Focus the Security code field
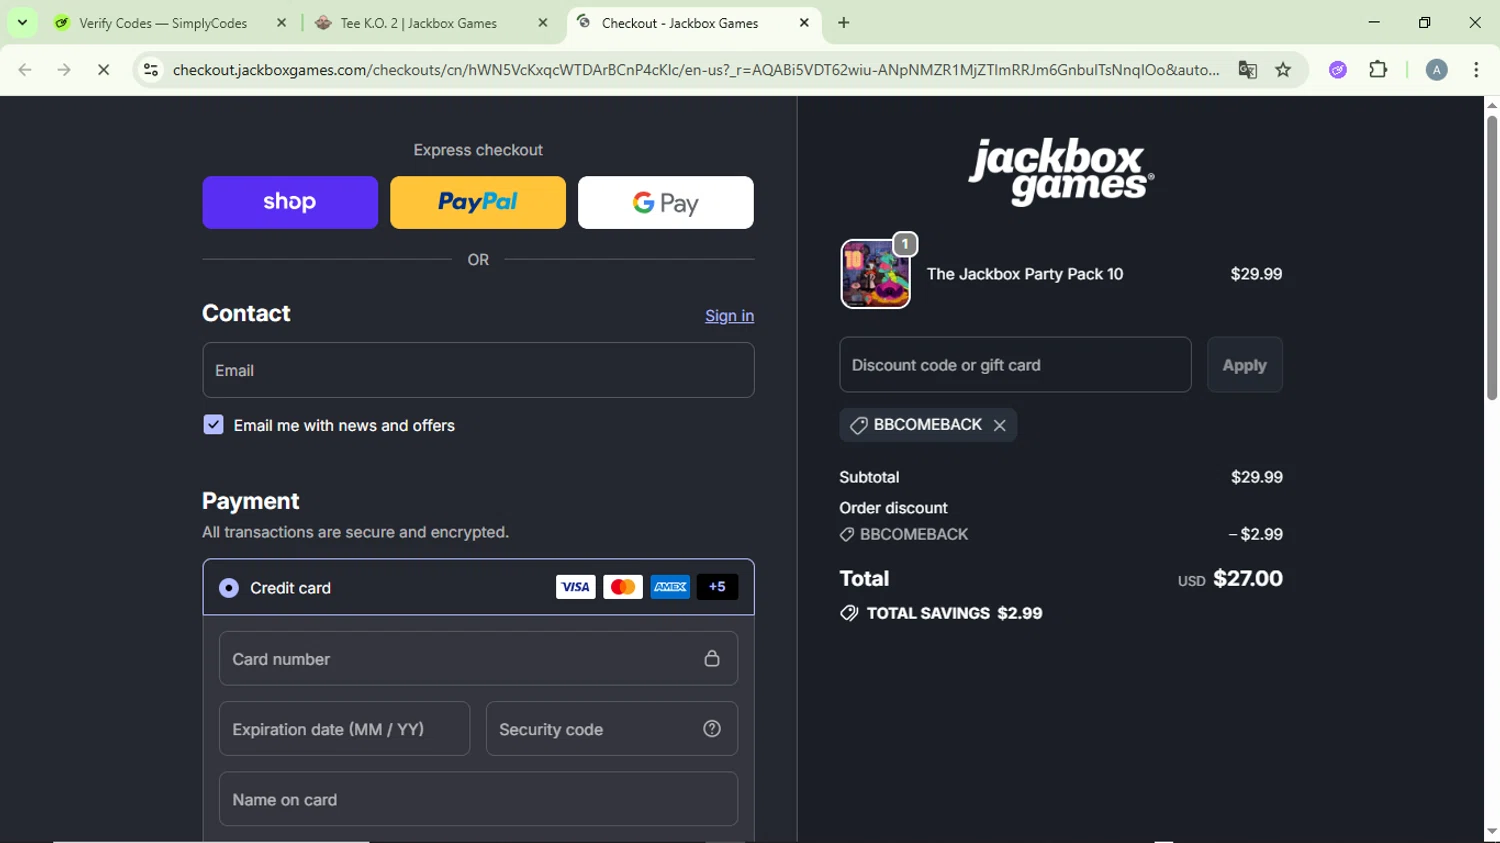The height and width of the screenshot is (843, 1500). [612, 729]
